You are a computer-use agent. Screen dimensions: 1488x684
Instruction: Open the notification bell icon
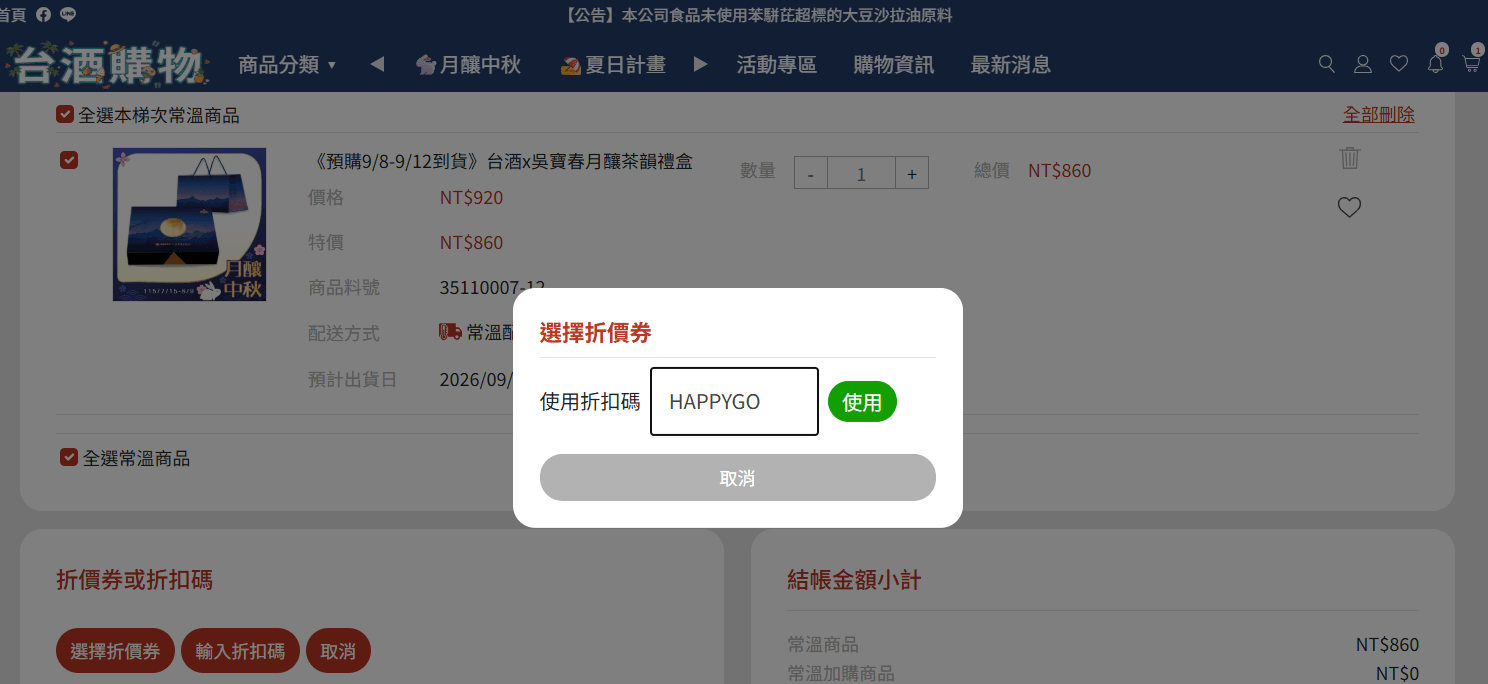tap(1435, 64)
